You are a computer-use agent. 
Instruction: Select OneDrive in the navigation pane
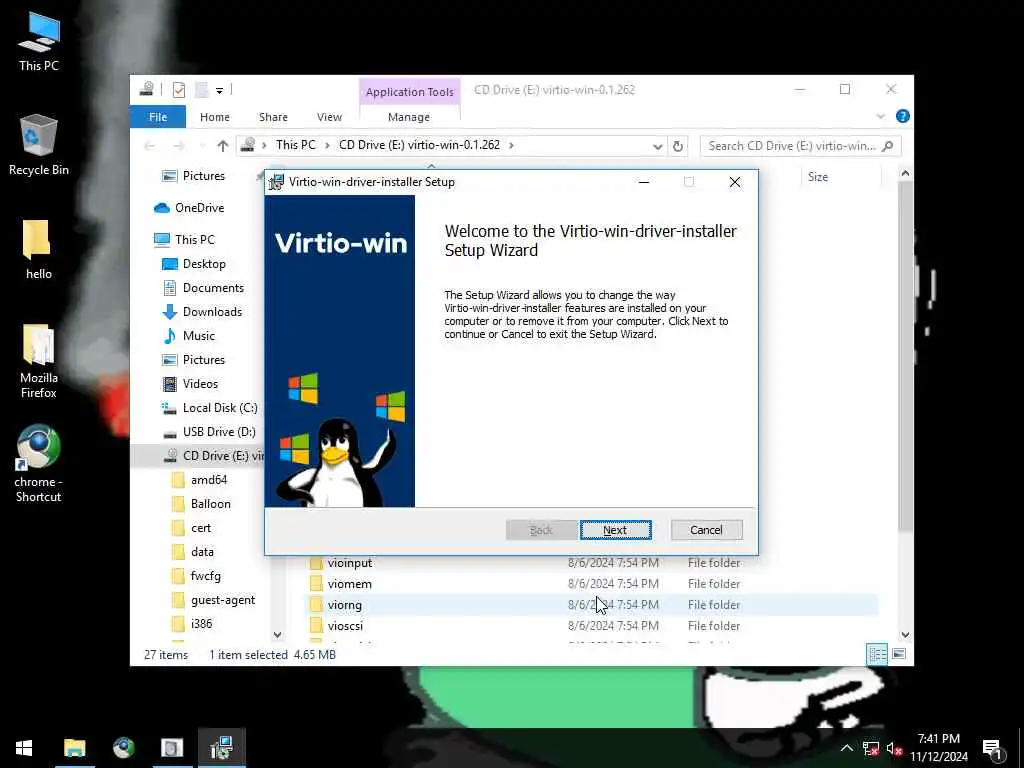point(199,208)
